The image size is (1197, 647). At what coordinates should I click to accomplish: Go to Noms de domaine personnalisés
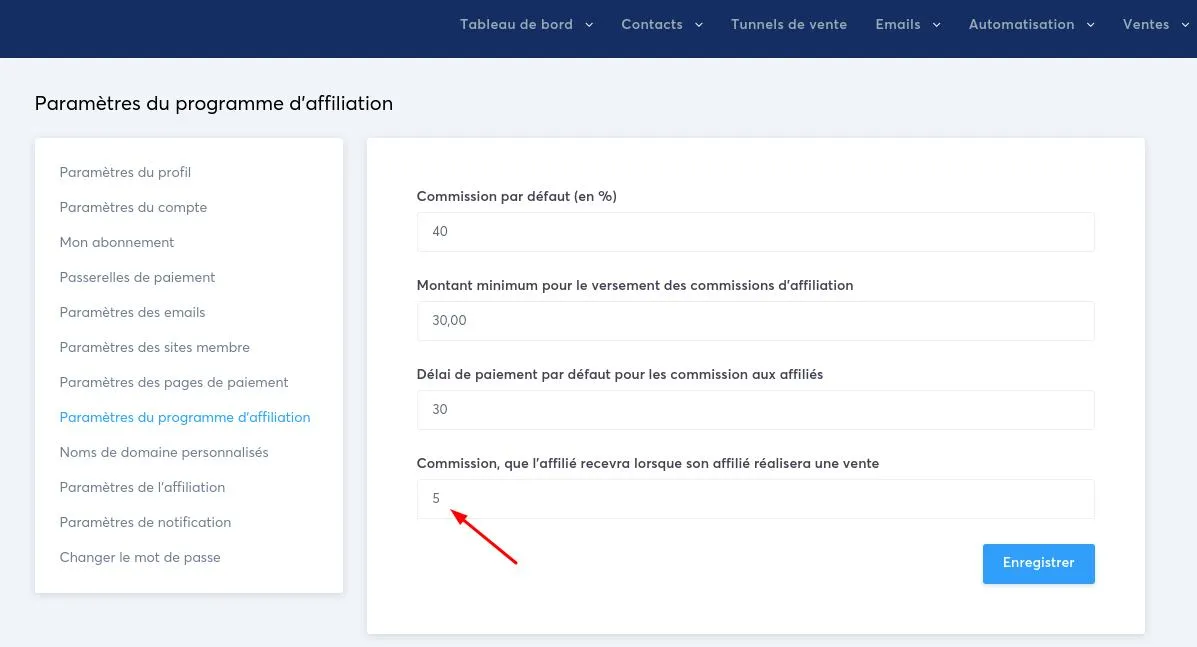163,452
